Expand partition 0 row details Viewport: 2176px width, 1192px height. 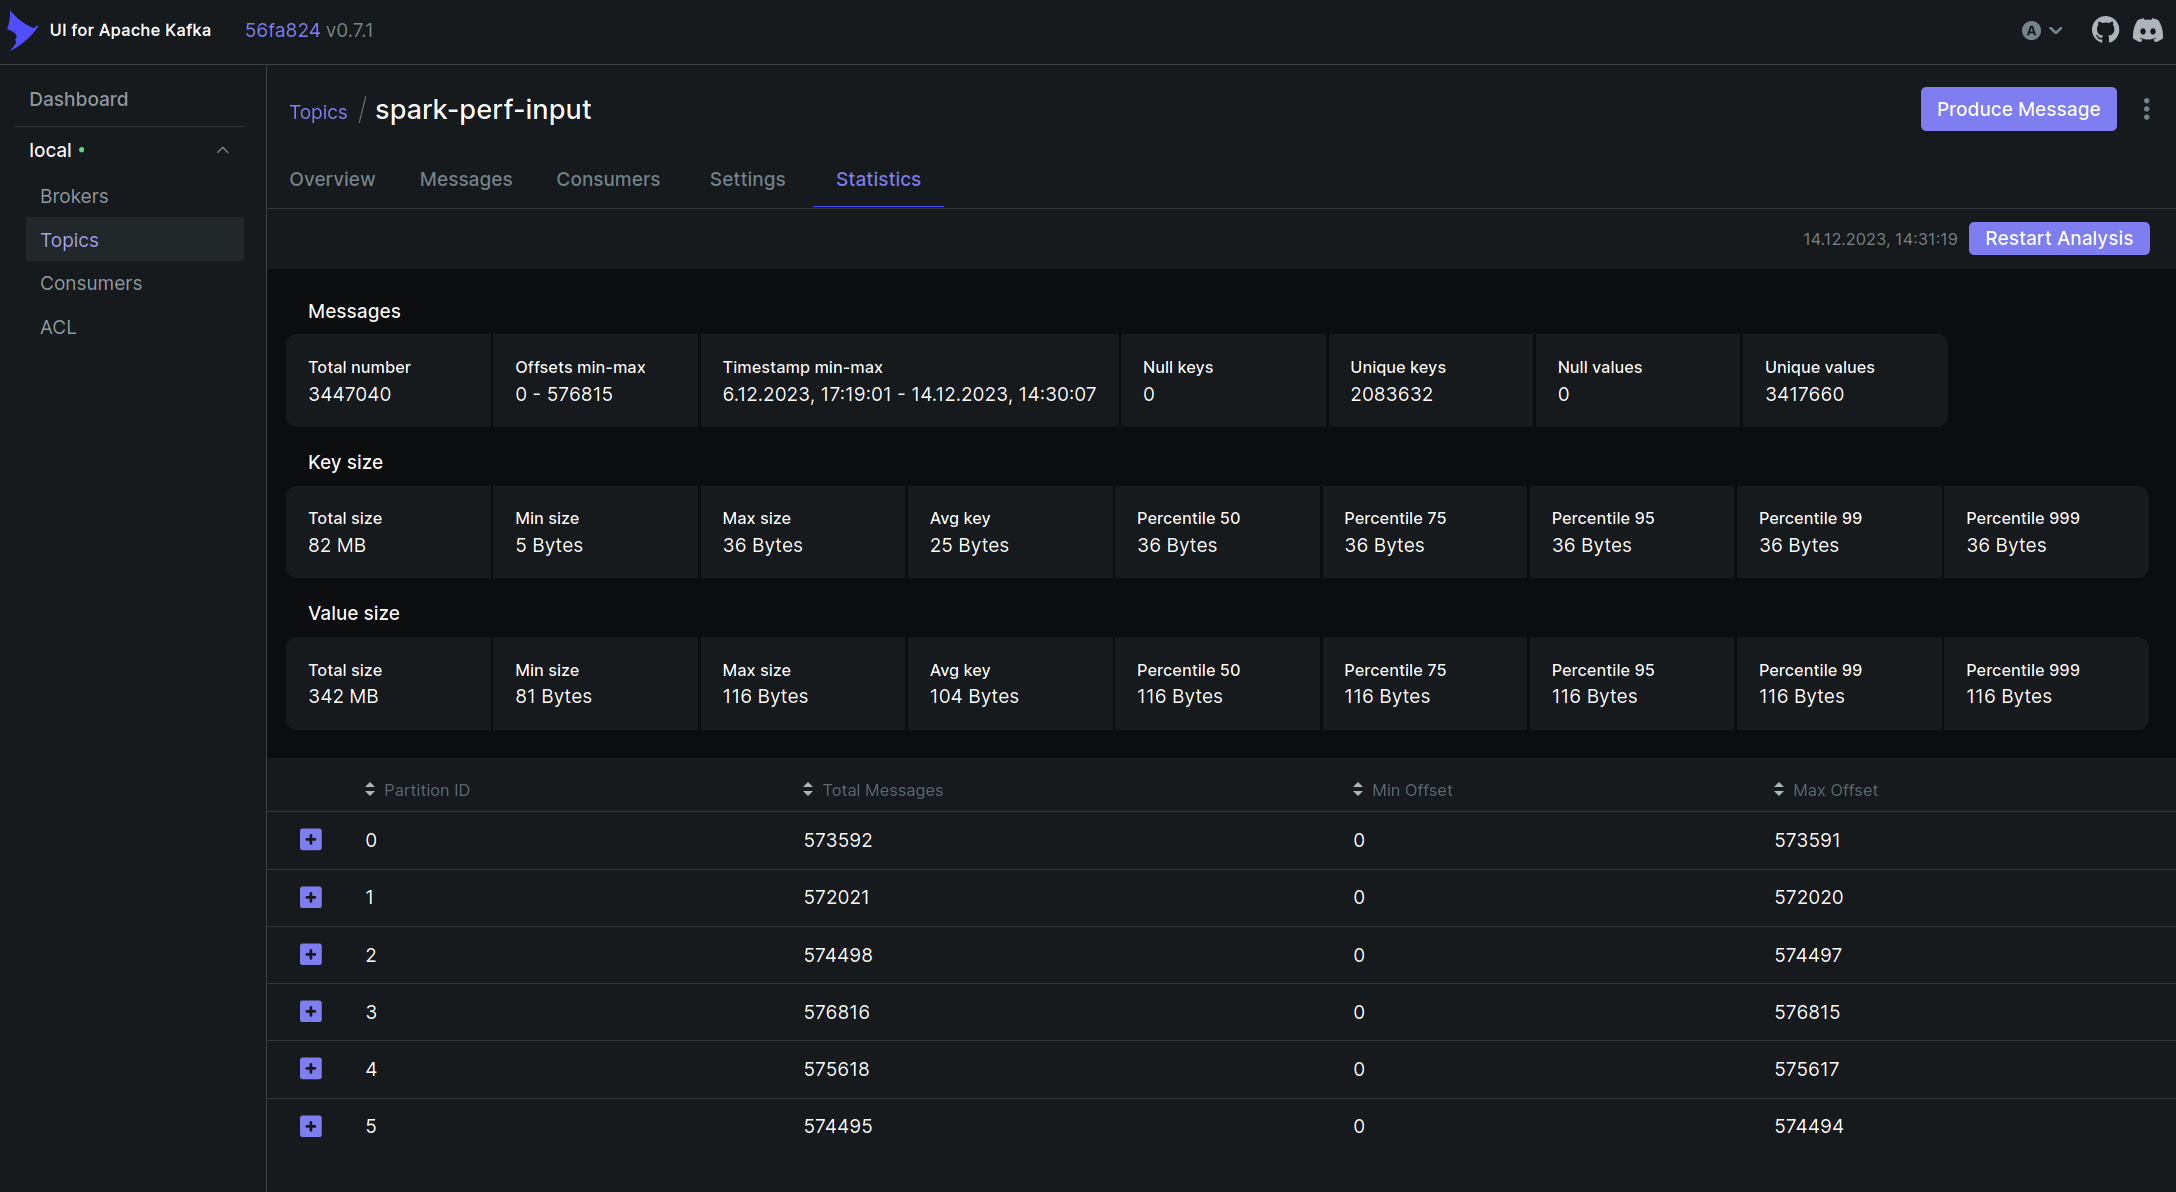pyautogui.click(x=311, y=840)
